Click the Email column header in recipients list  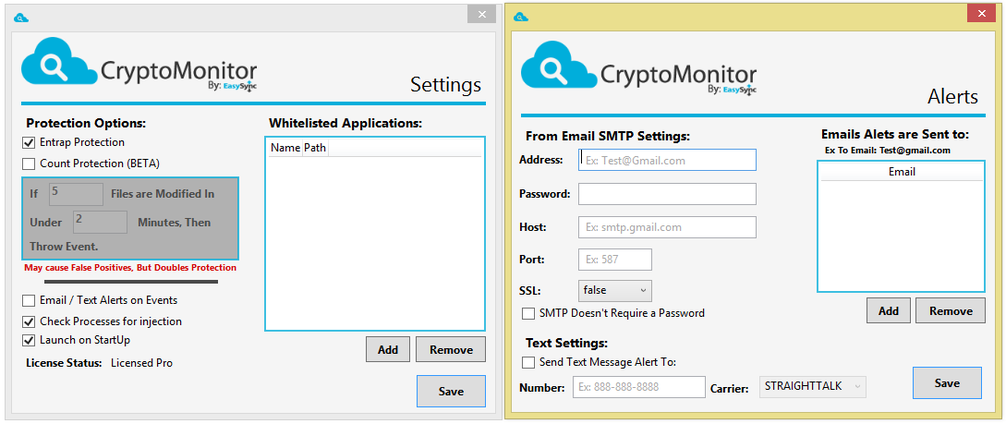[901, 172]
